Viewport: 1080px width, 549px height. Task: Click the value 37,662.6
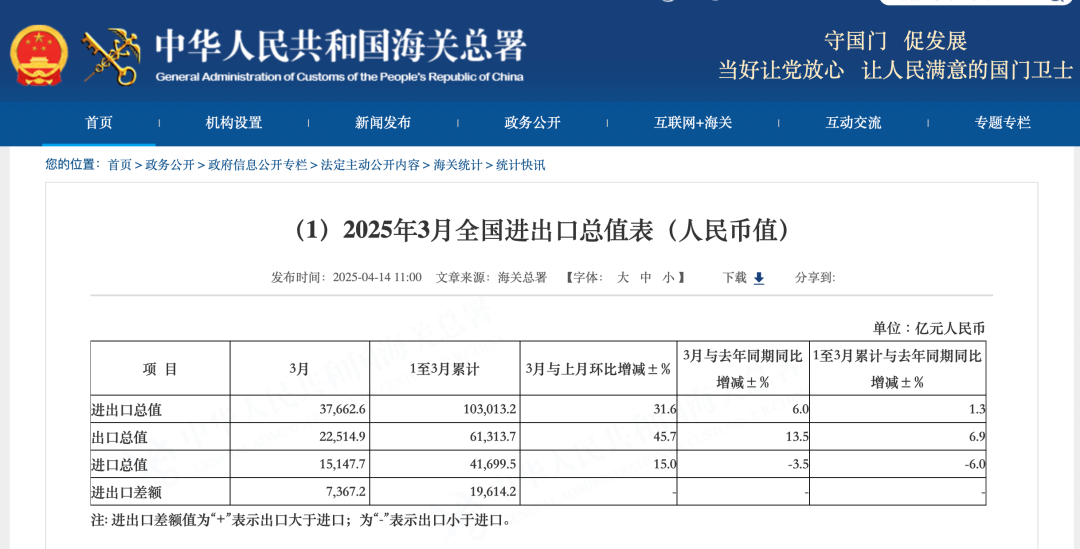342,409
